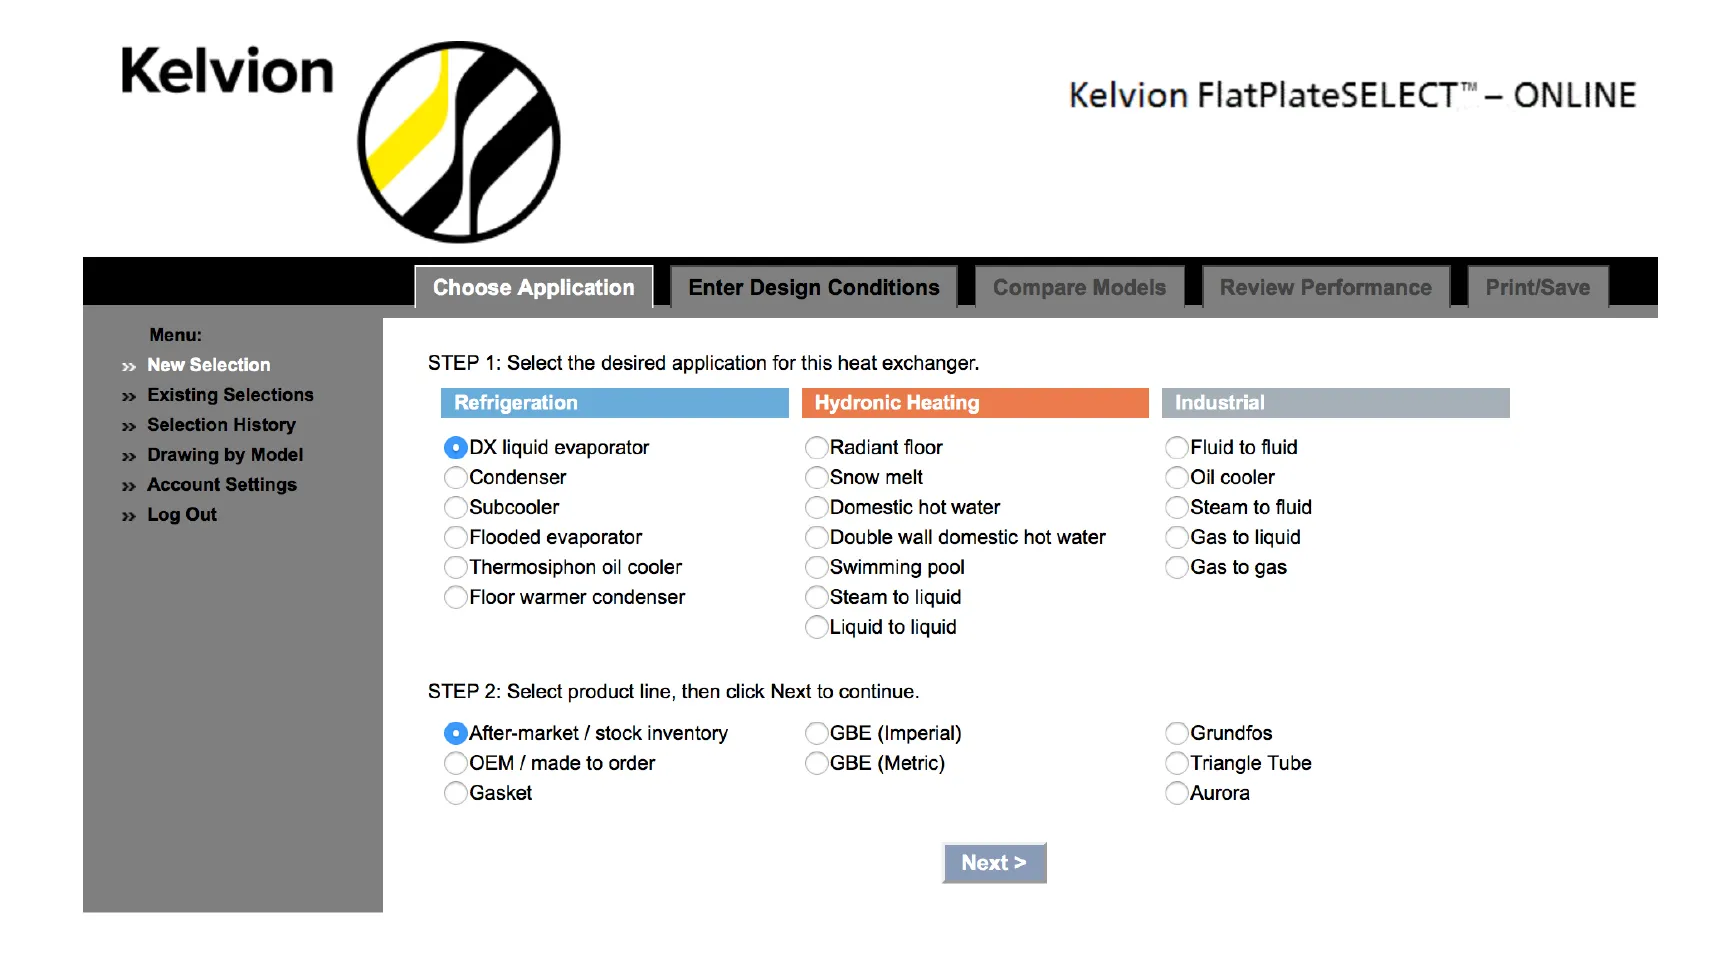The image size is (1725, 975).
Task: Pick the GBE (Imperial) product line
Action: (816, 733)
